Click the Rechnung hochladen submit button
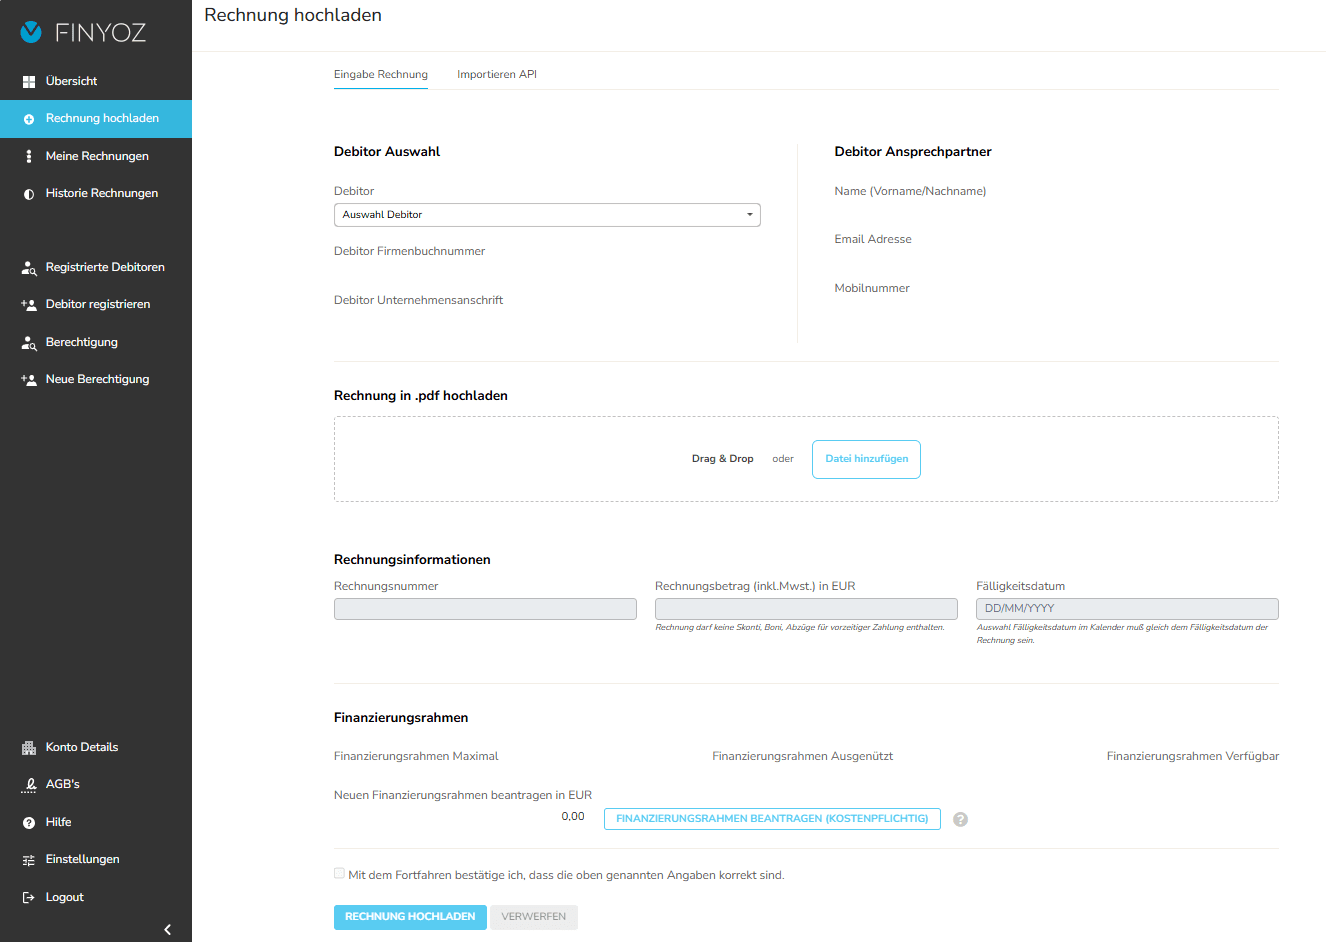This screenshot has width=1326, height=942. [x=410, y=917]
